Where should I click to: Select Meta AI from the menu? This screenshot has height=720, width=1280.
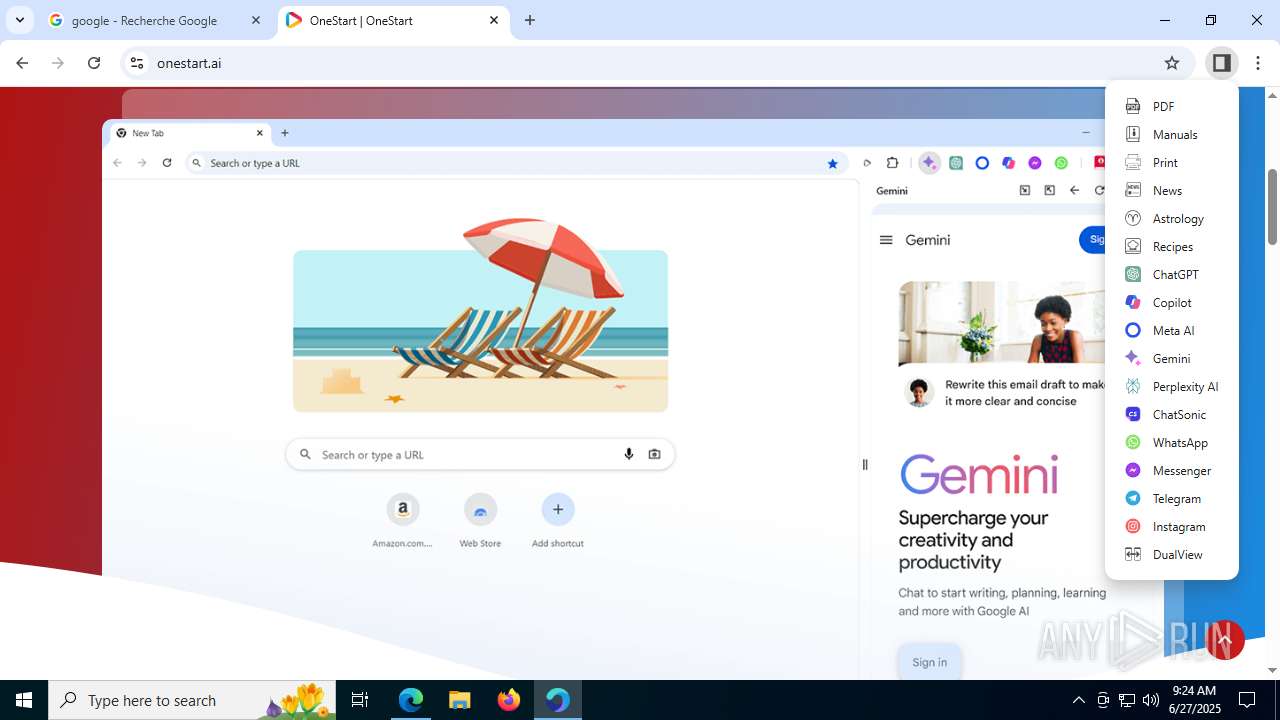(1172, 330)
